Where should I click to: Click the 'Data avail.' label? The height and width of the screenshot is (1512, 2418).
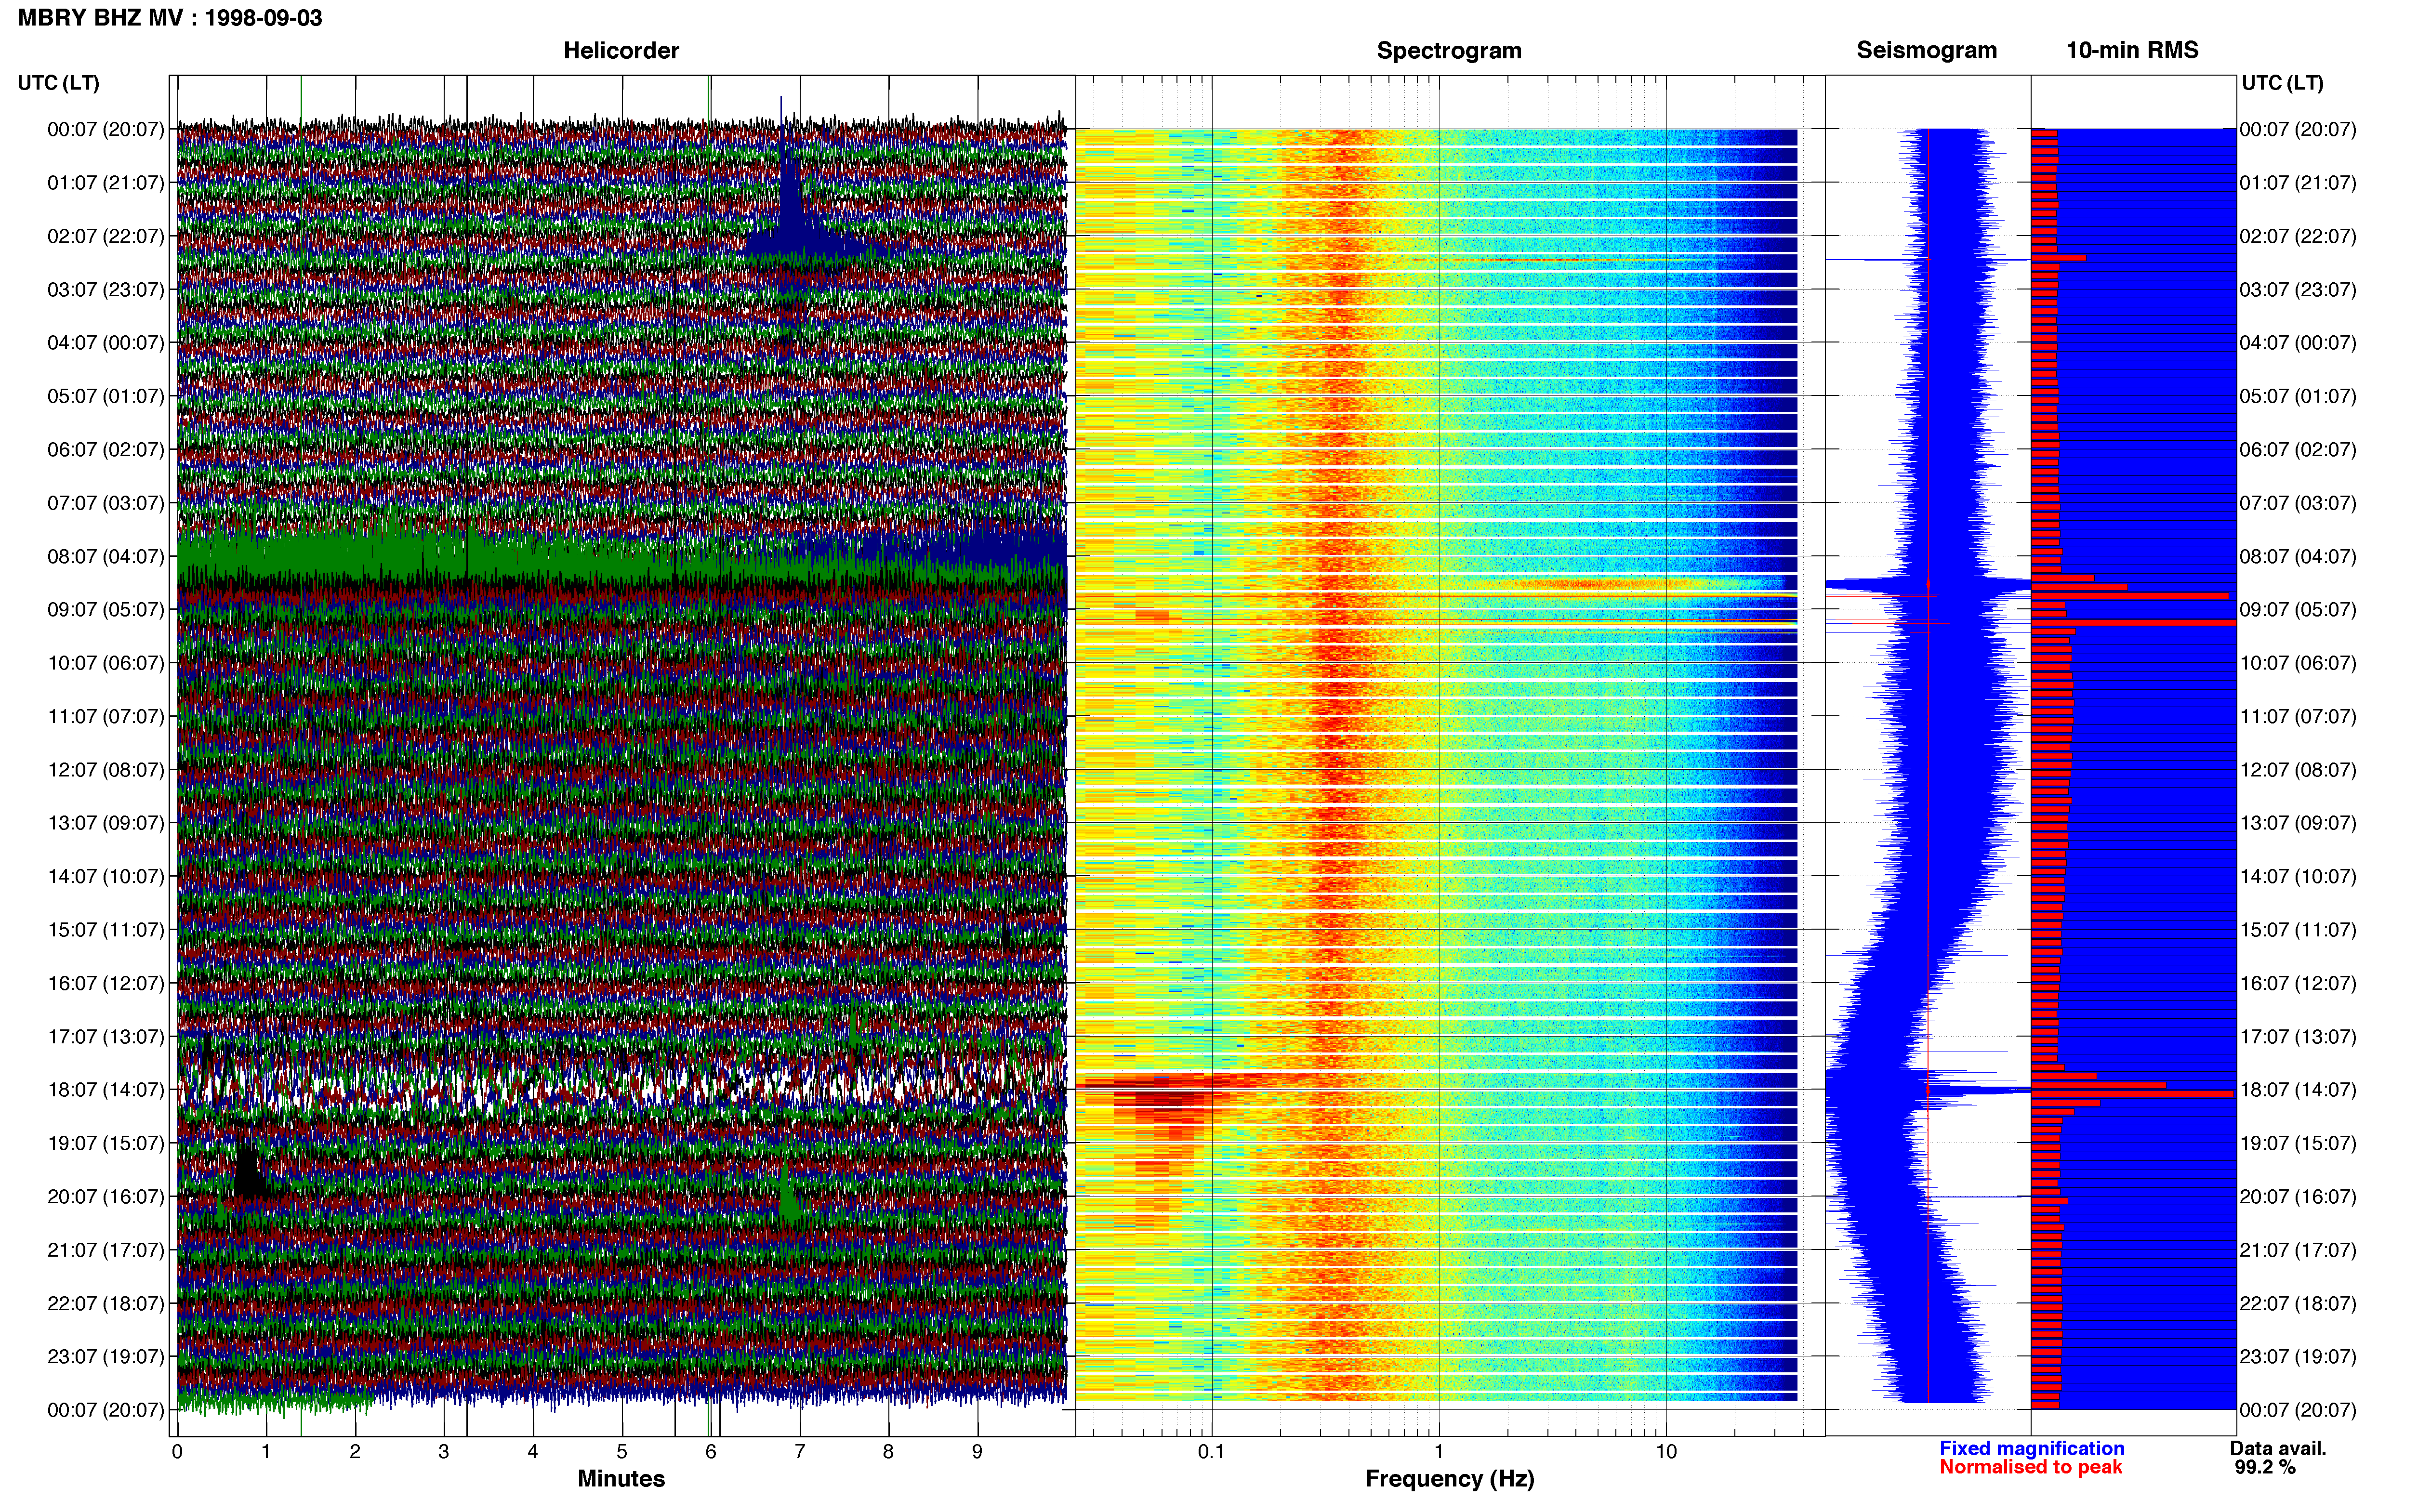tap(2278, 1448)
